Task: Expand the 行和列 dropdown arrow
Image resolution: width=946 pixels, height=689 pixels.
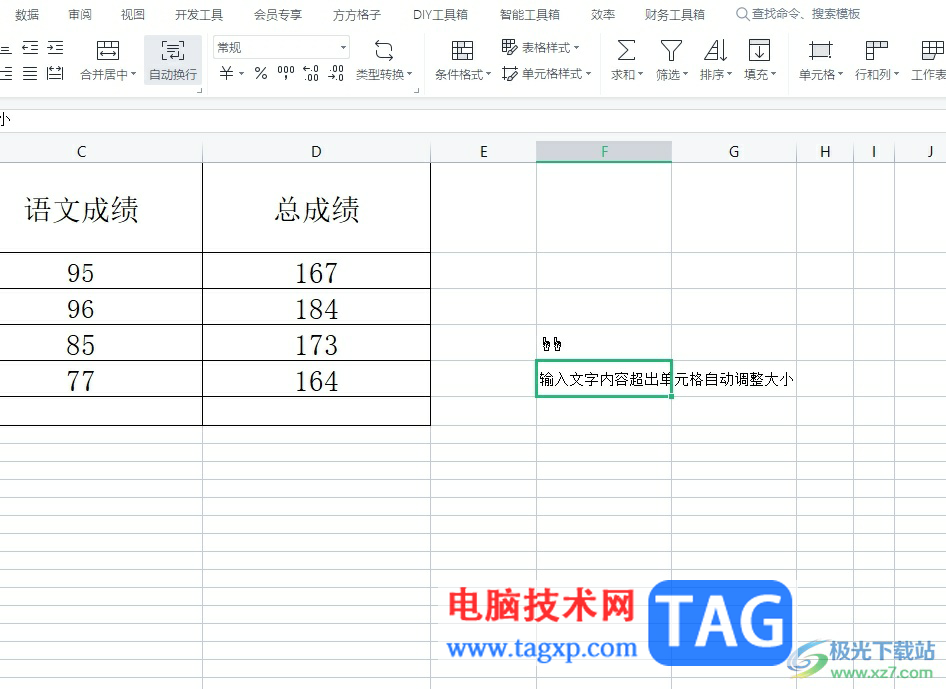Action: (896, 74)
